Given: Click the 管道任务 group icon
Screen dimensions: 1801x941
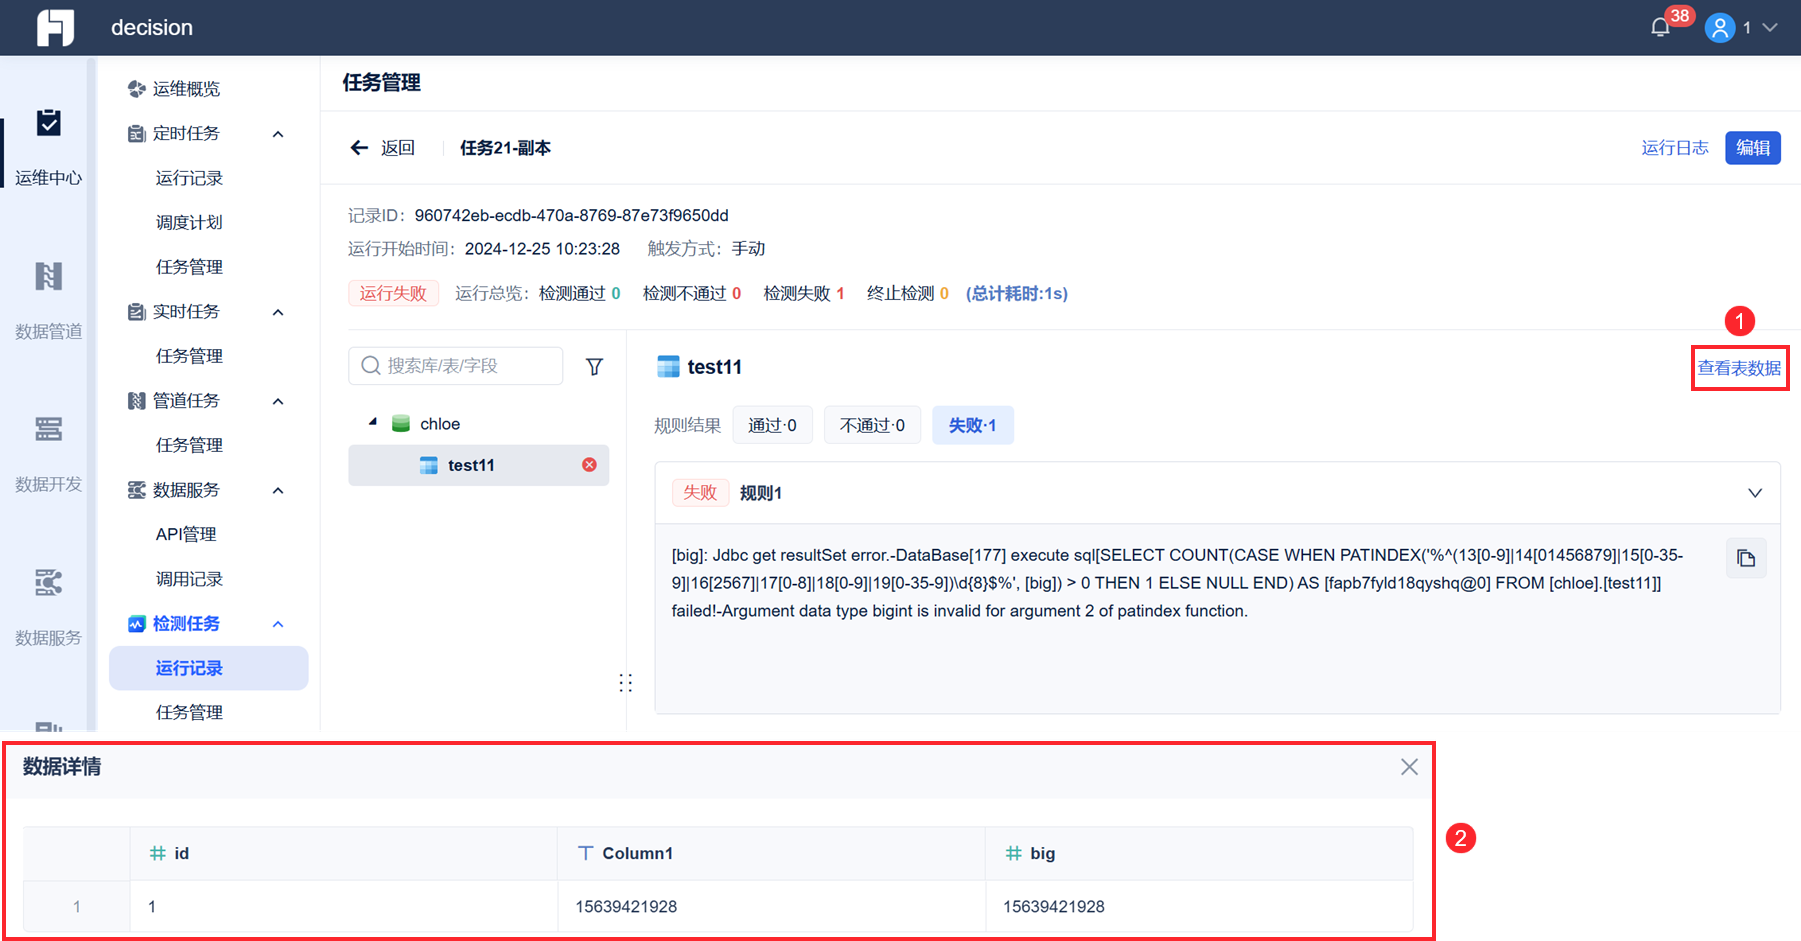Looking at the screenshot, I should coord(136,401).
